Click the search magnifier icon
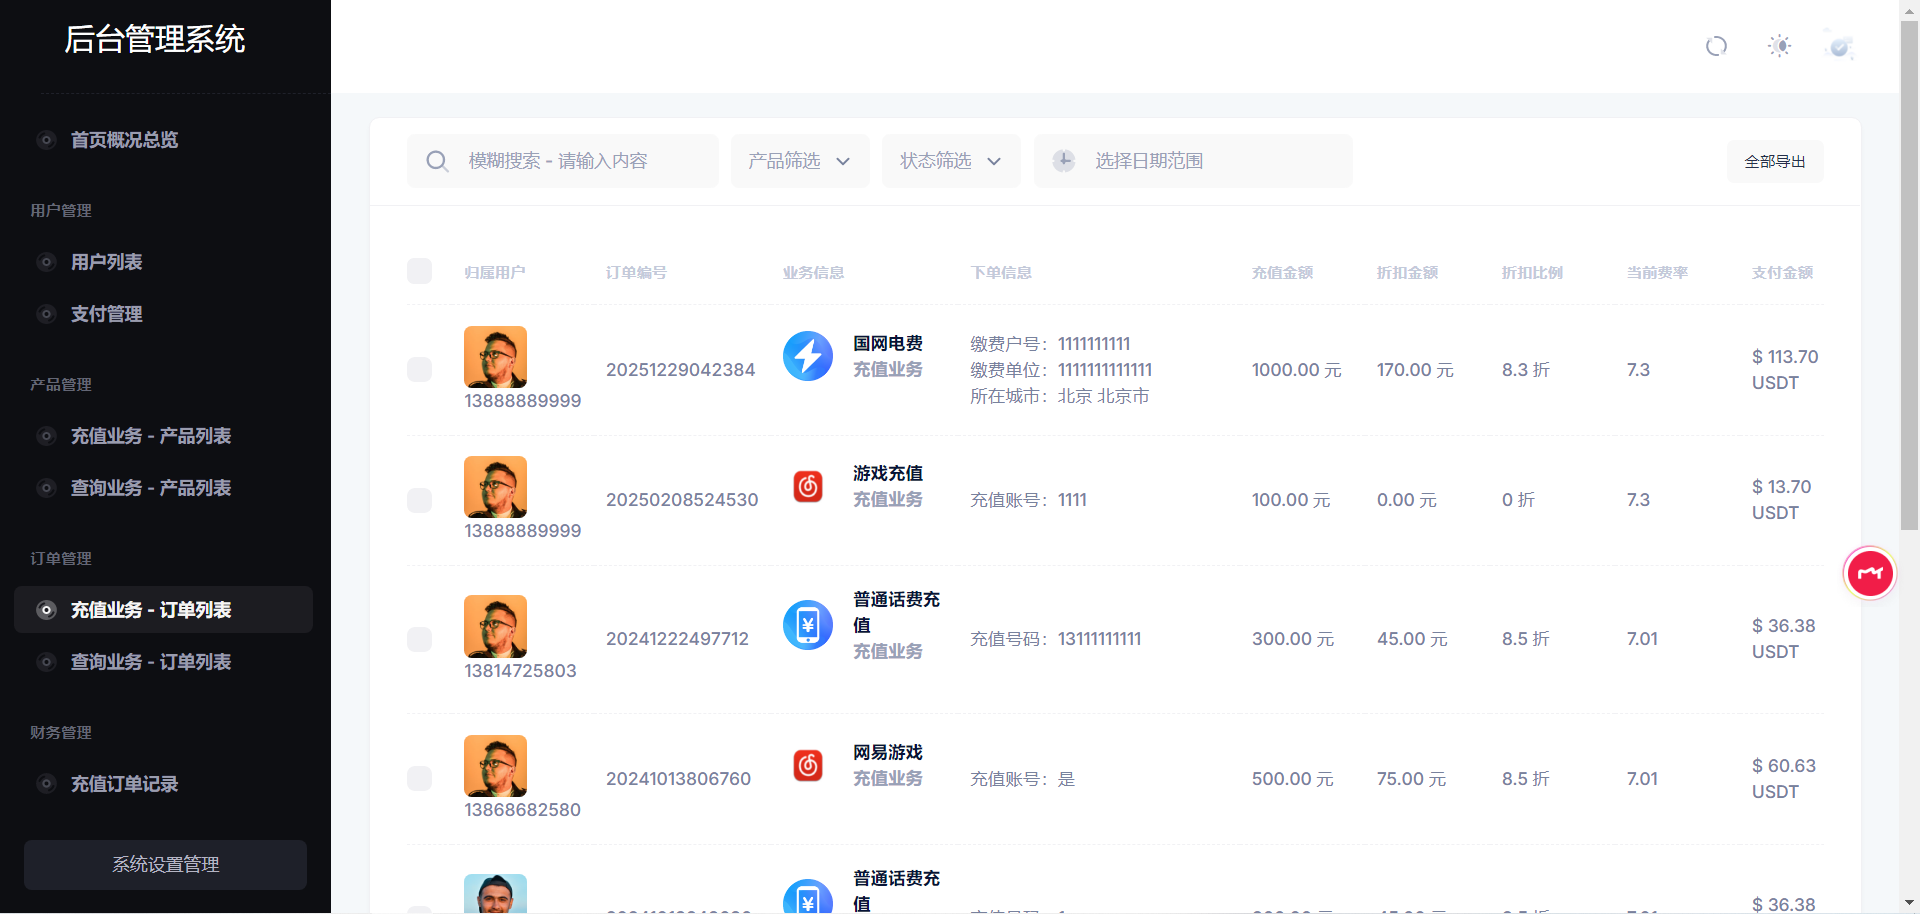Screen dimensions: 1920x914 click(437, 161)
